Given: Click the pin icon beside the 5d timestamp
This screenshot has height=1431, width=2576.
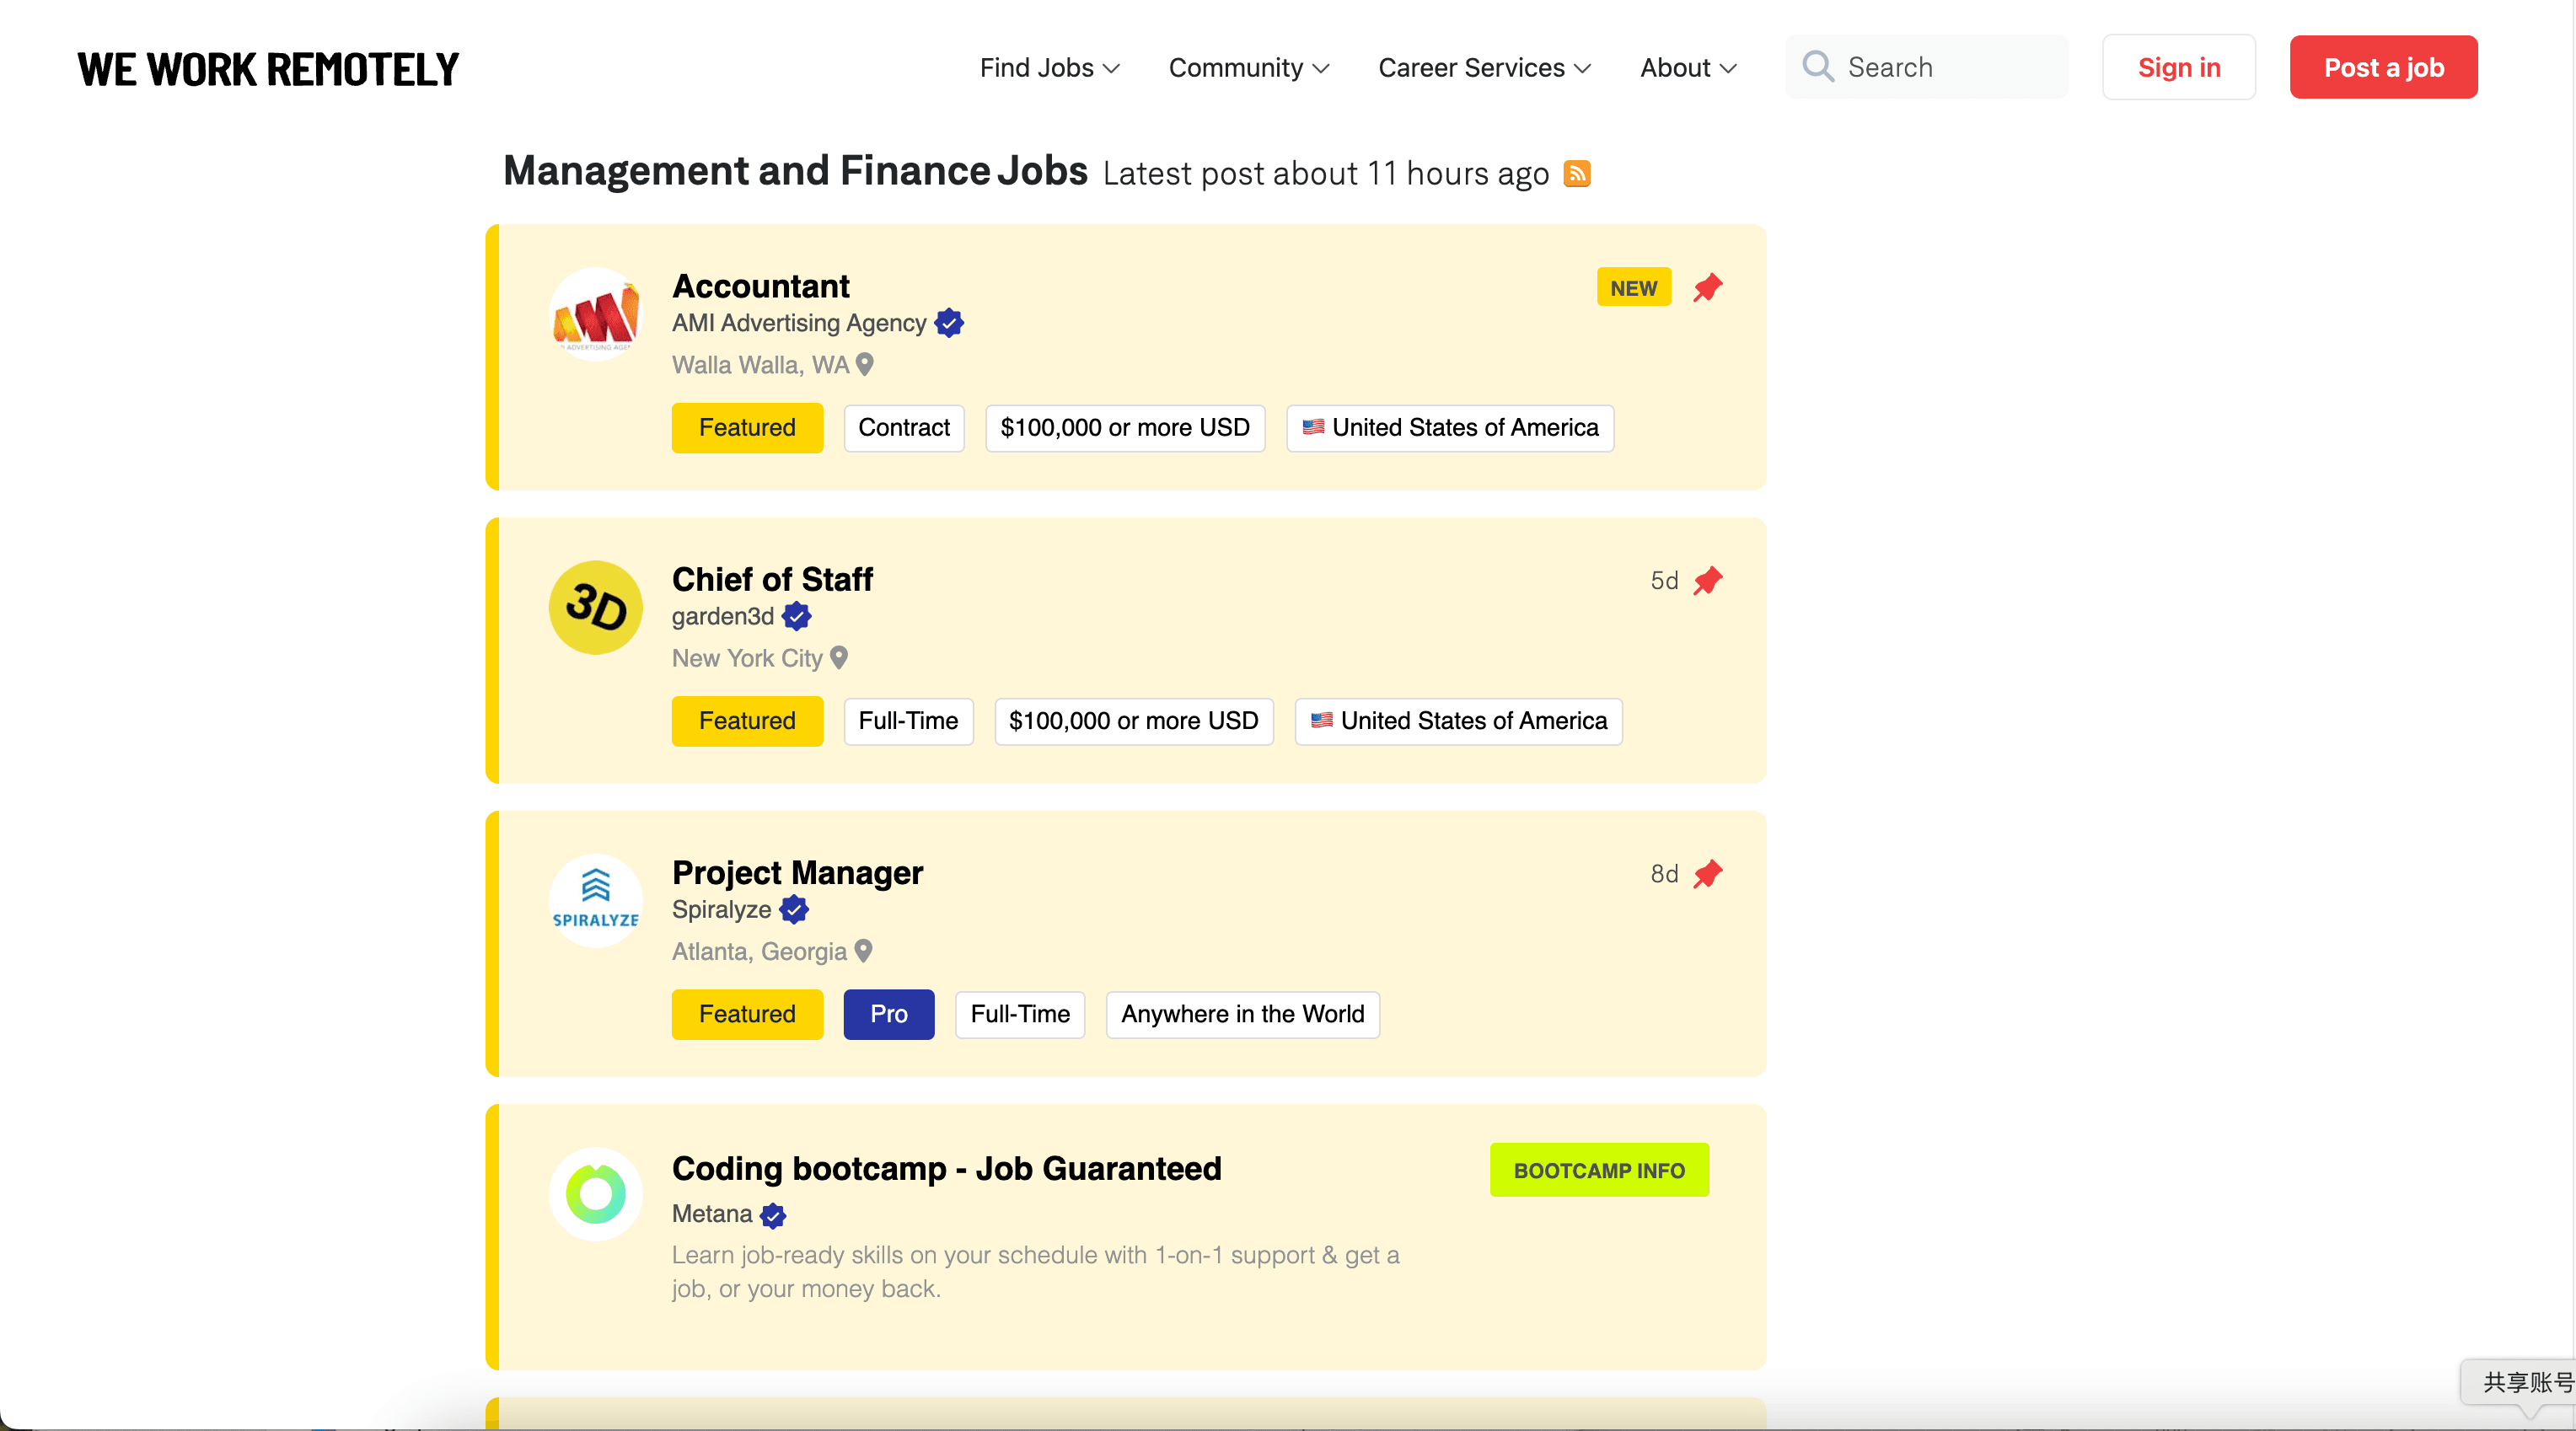Looking at the screenshot, I should [1707, 581].
